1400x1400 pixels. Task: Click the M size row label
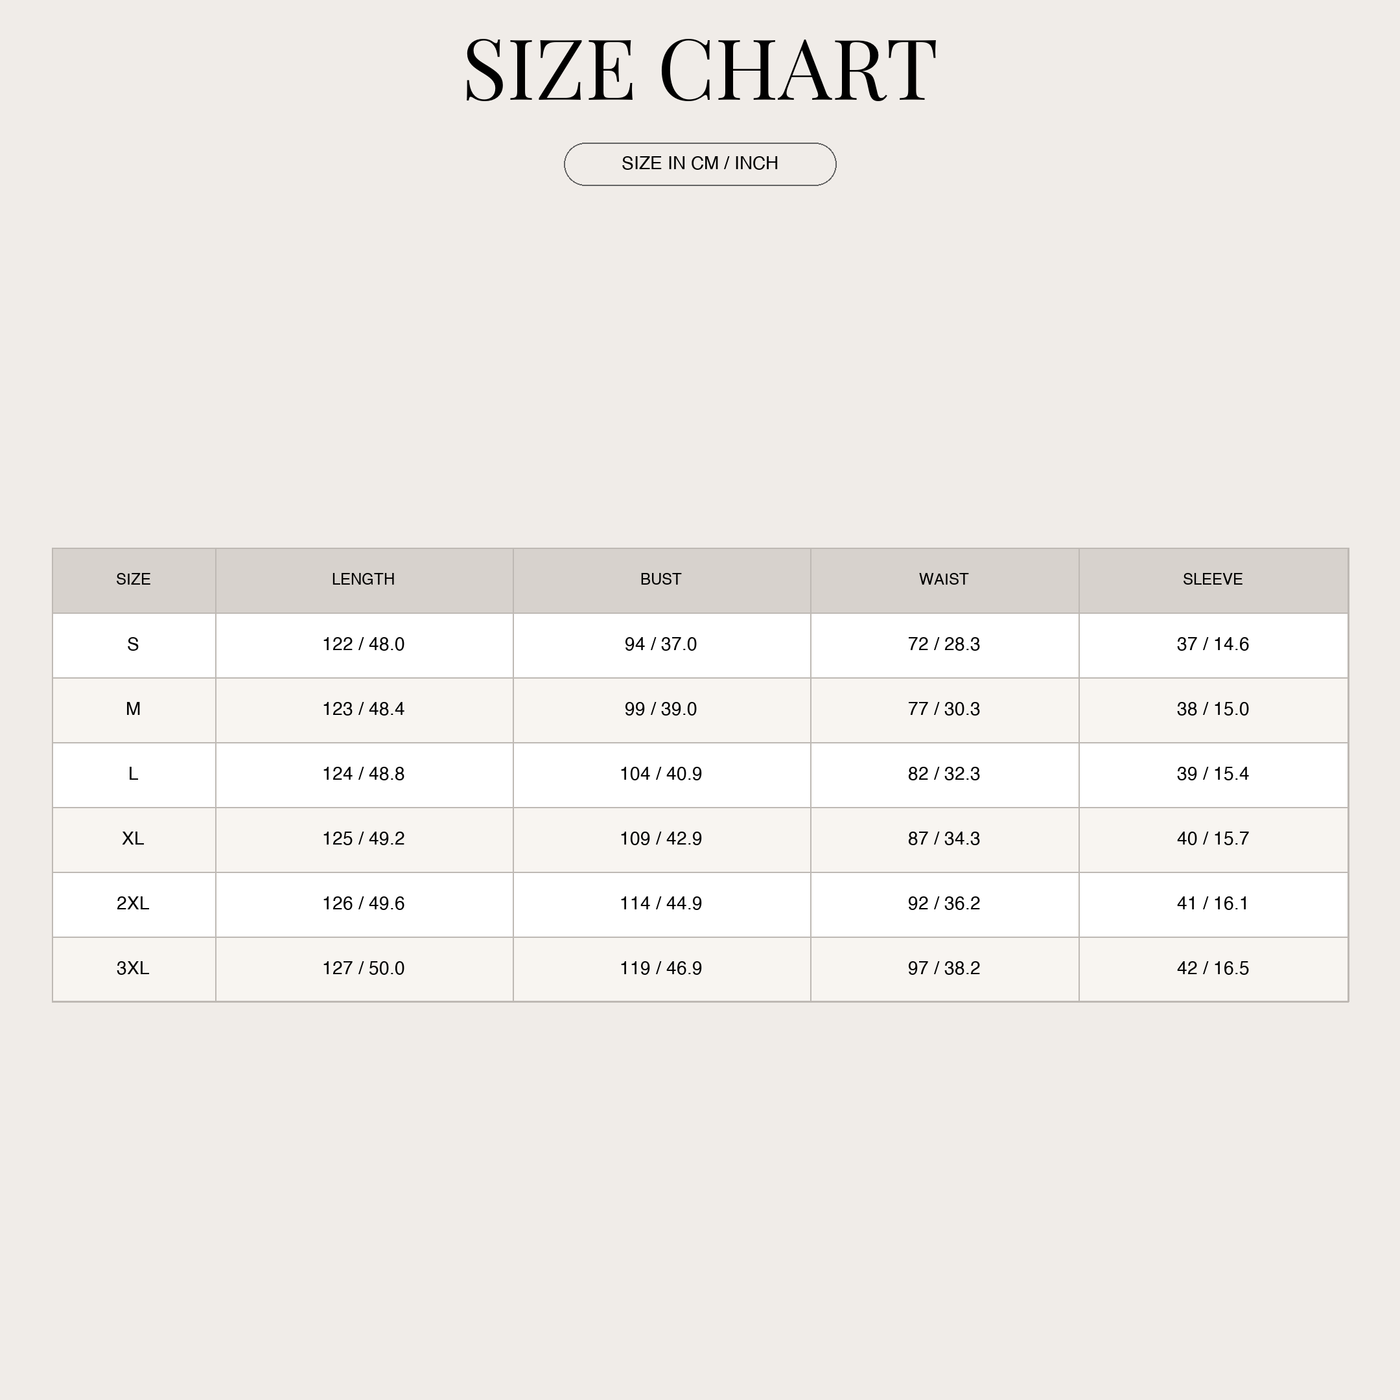click(134, 710)
